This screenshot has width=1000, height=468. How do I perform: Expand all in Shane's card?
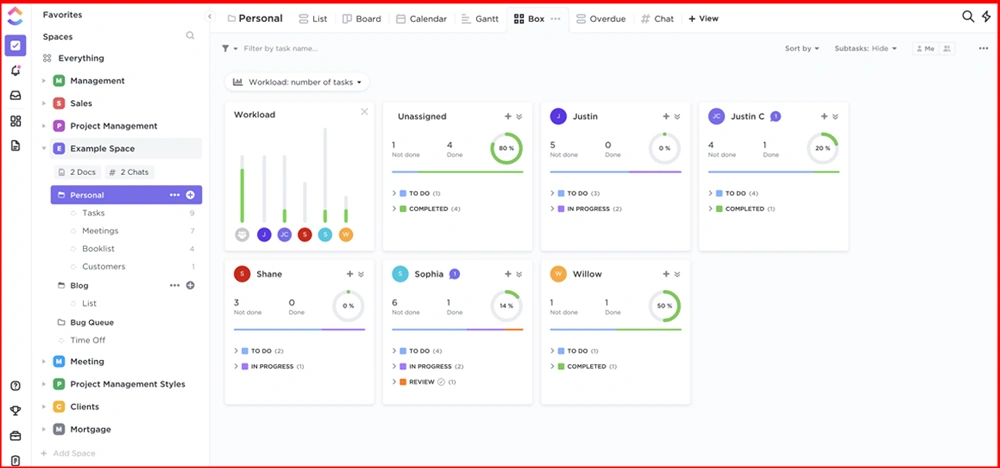click(361, 274)
